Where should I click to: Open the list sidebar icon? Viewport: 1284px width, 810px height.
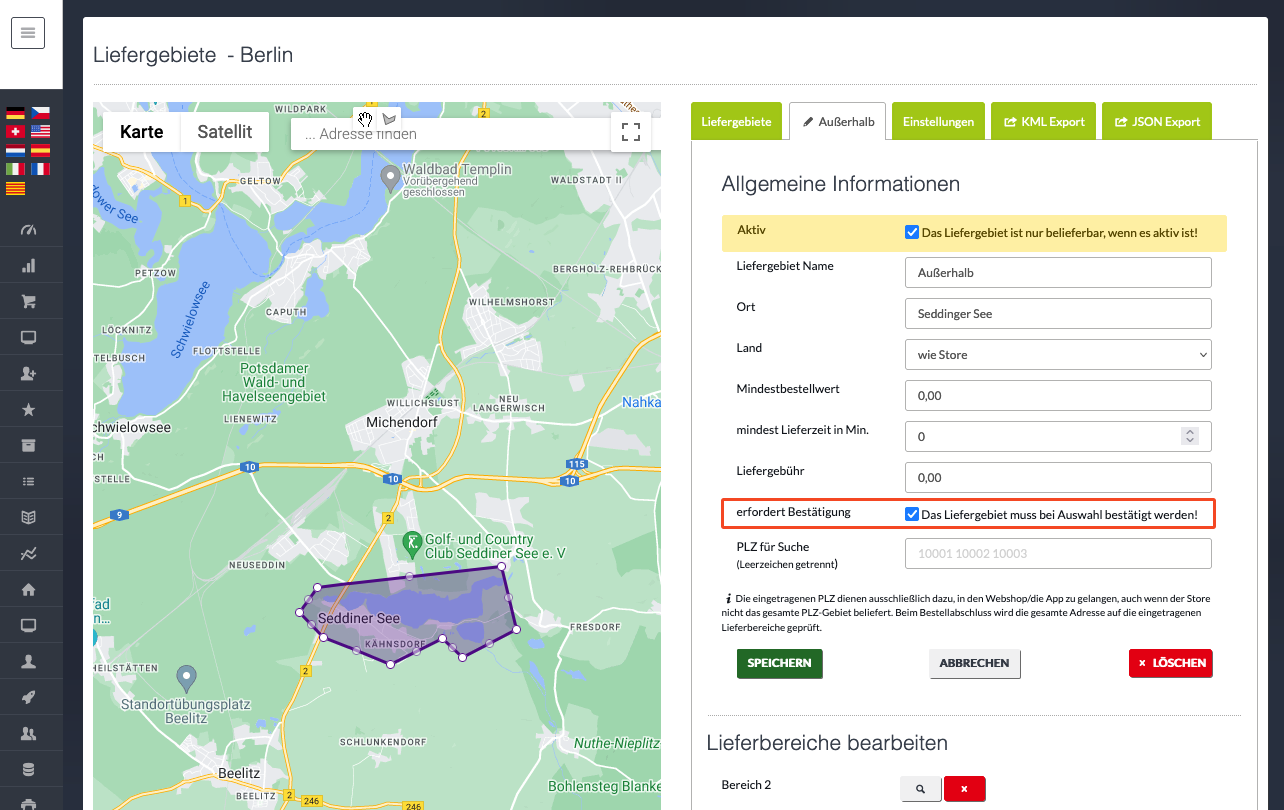pos(28,481)
